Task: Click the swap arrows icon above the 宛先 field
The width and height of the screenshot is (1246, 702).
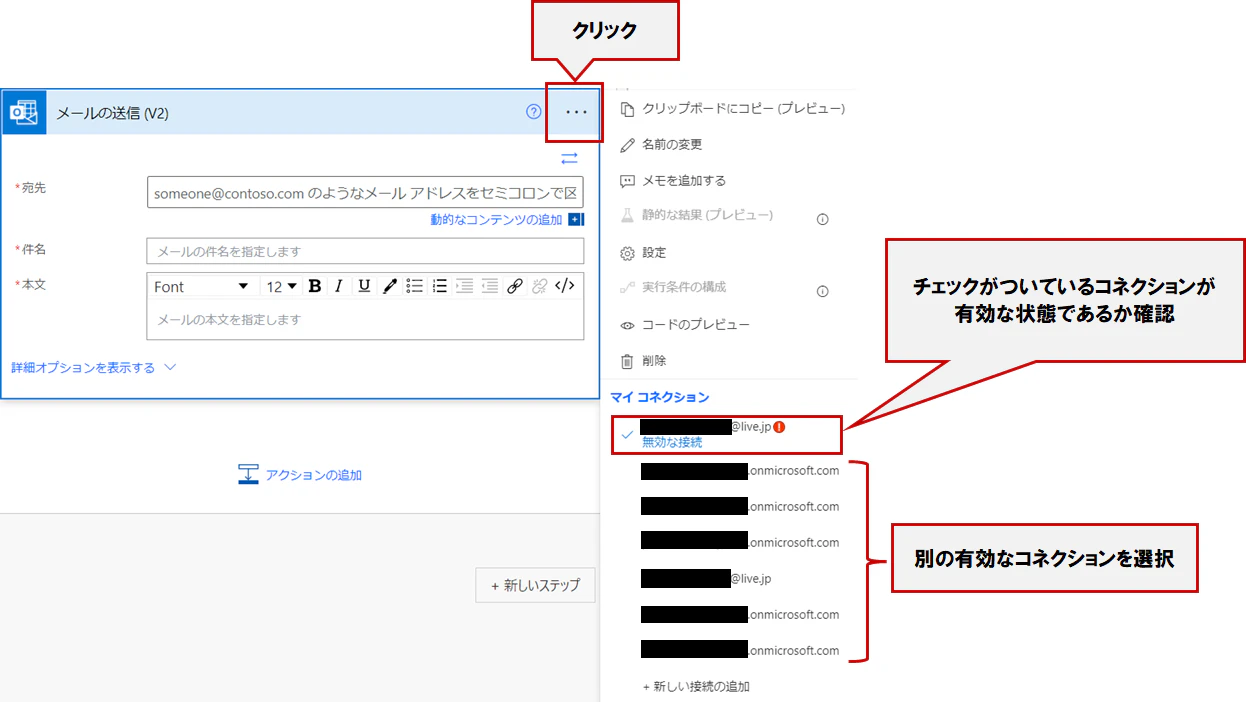Action: click(x=569, y=158)
